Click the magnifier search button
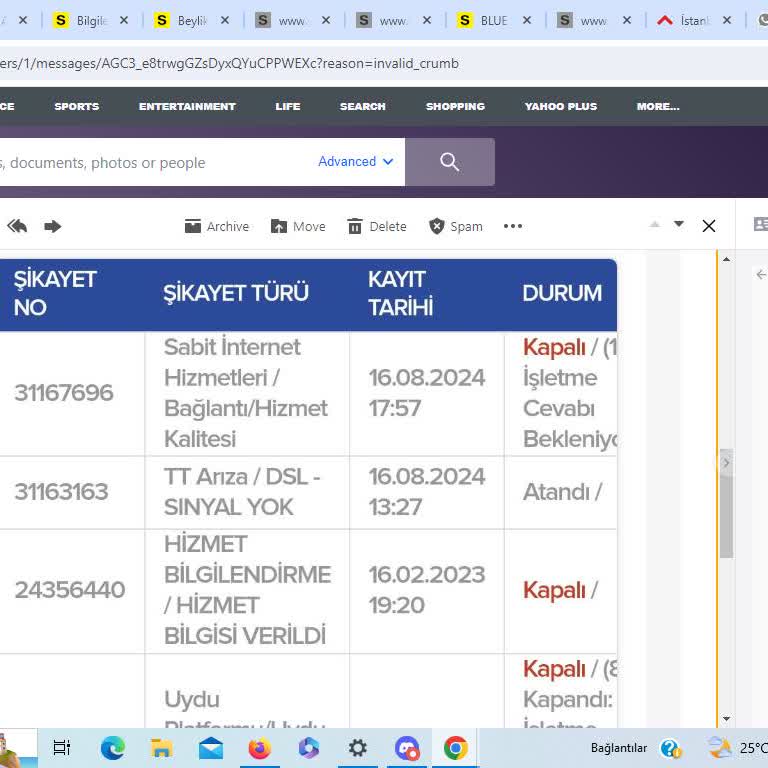 [x=450, y=162]
